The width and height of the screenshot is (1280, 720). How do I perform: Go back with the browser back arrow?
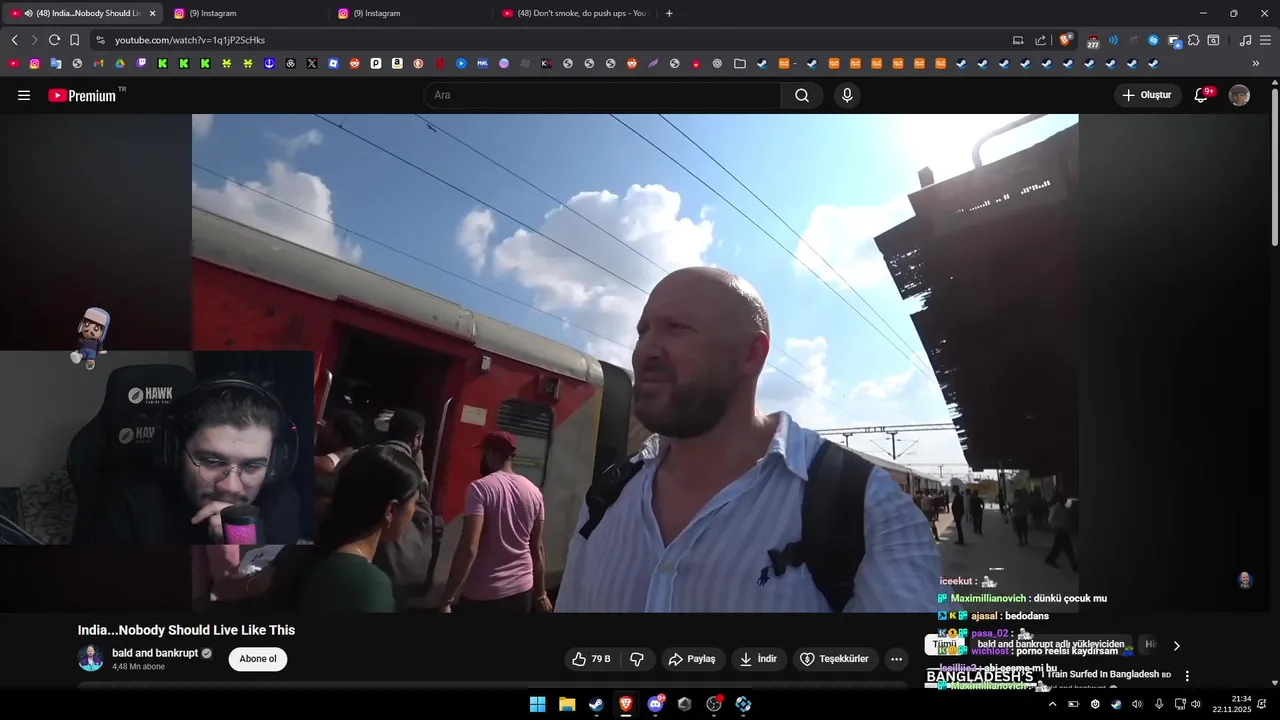pyautogui.click(x=14, y=40)
